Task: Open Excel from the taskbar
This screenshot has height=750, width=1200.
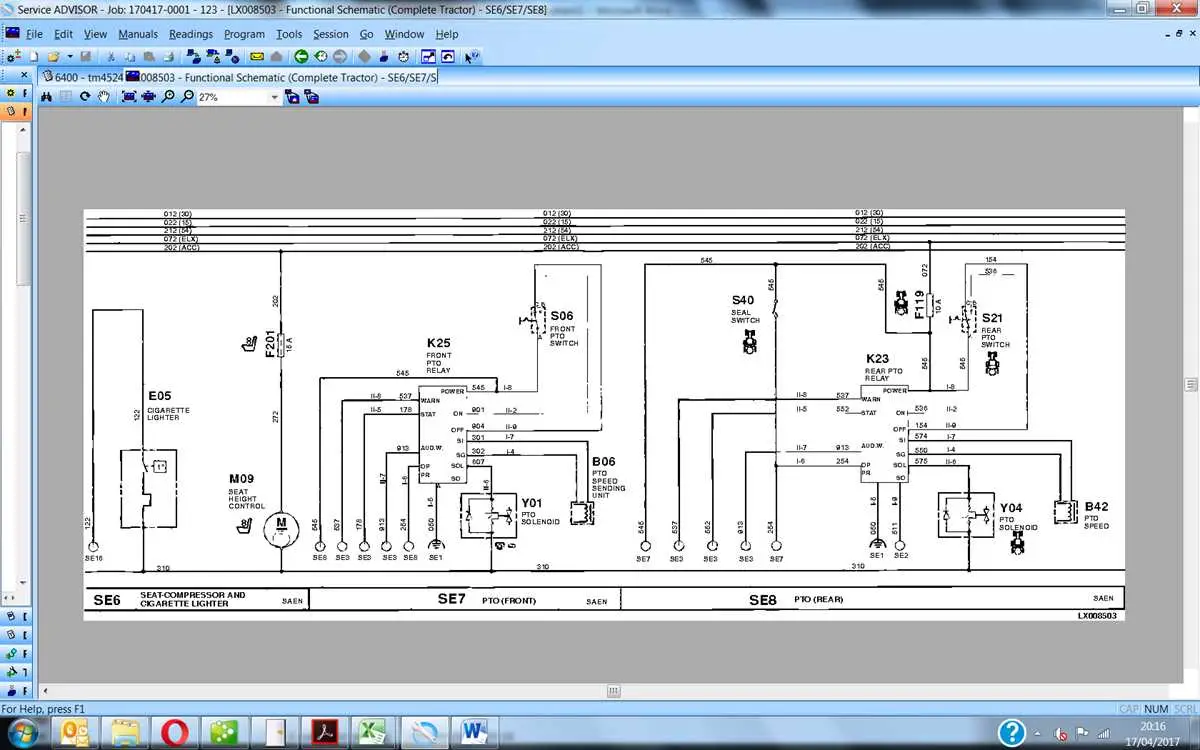Action: coord(374,733)
